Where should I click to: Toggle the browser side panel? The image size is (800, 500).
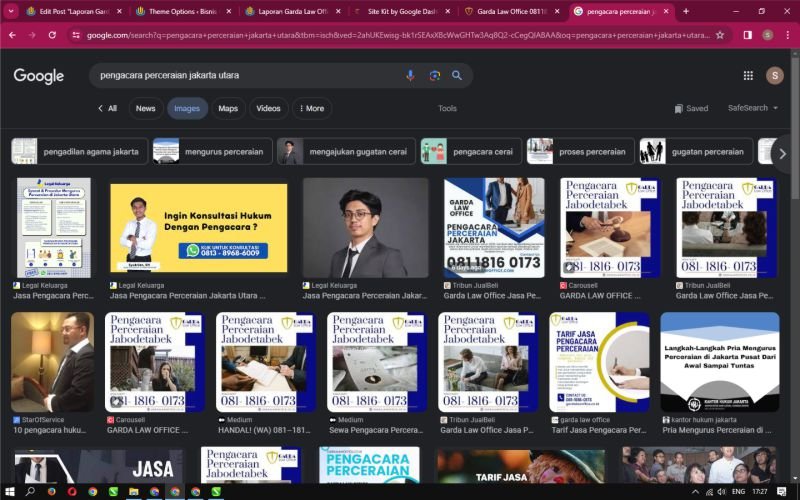pyautogui.click(x=747, y=35)
